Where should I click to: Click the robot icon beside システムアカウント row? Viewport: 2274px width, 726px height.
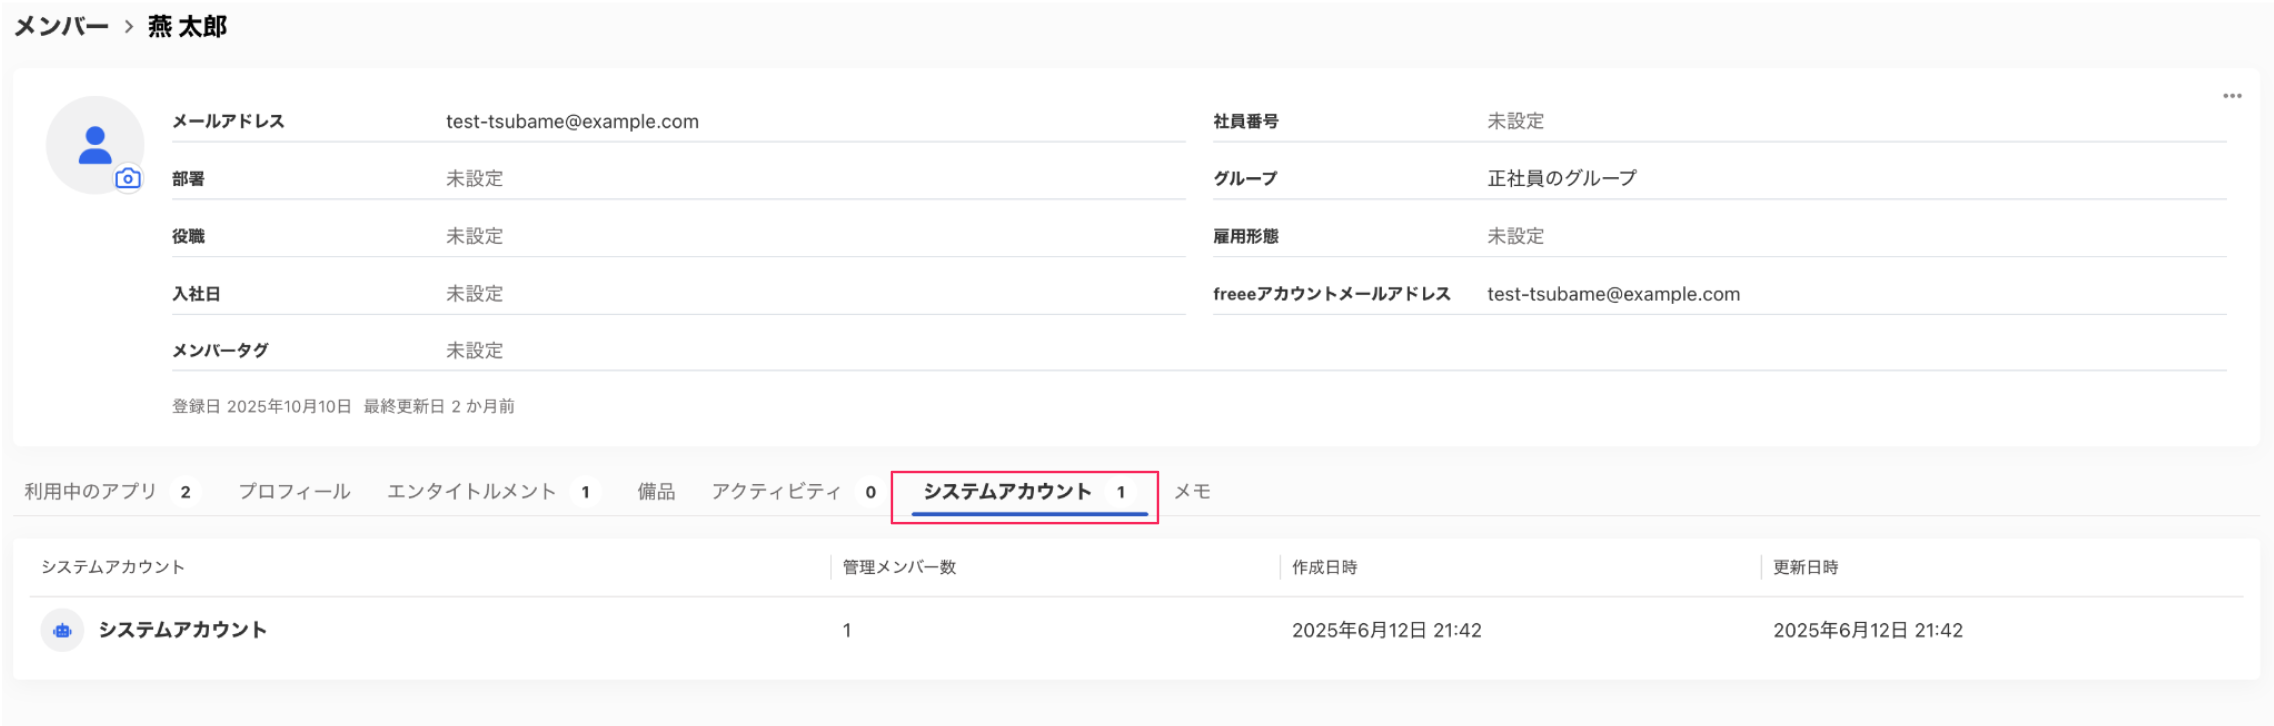[x=62, y=630]
